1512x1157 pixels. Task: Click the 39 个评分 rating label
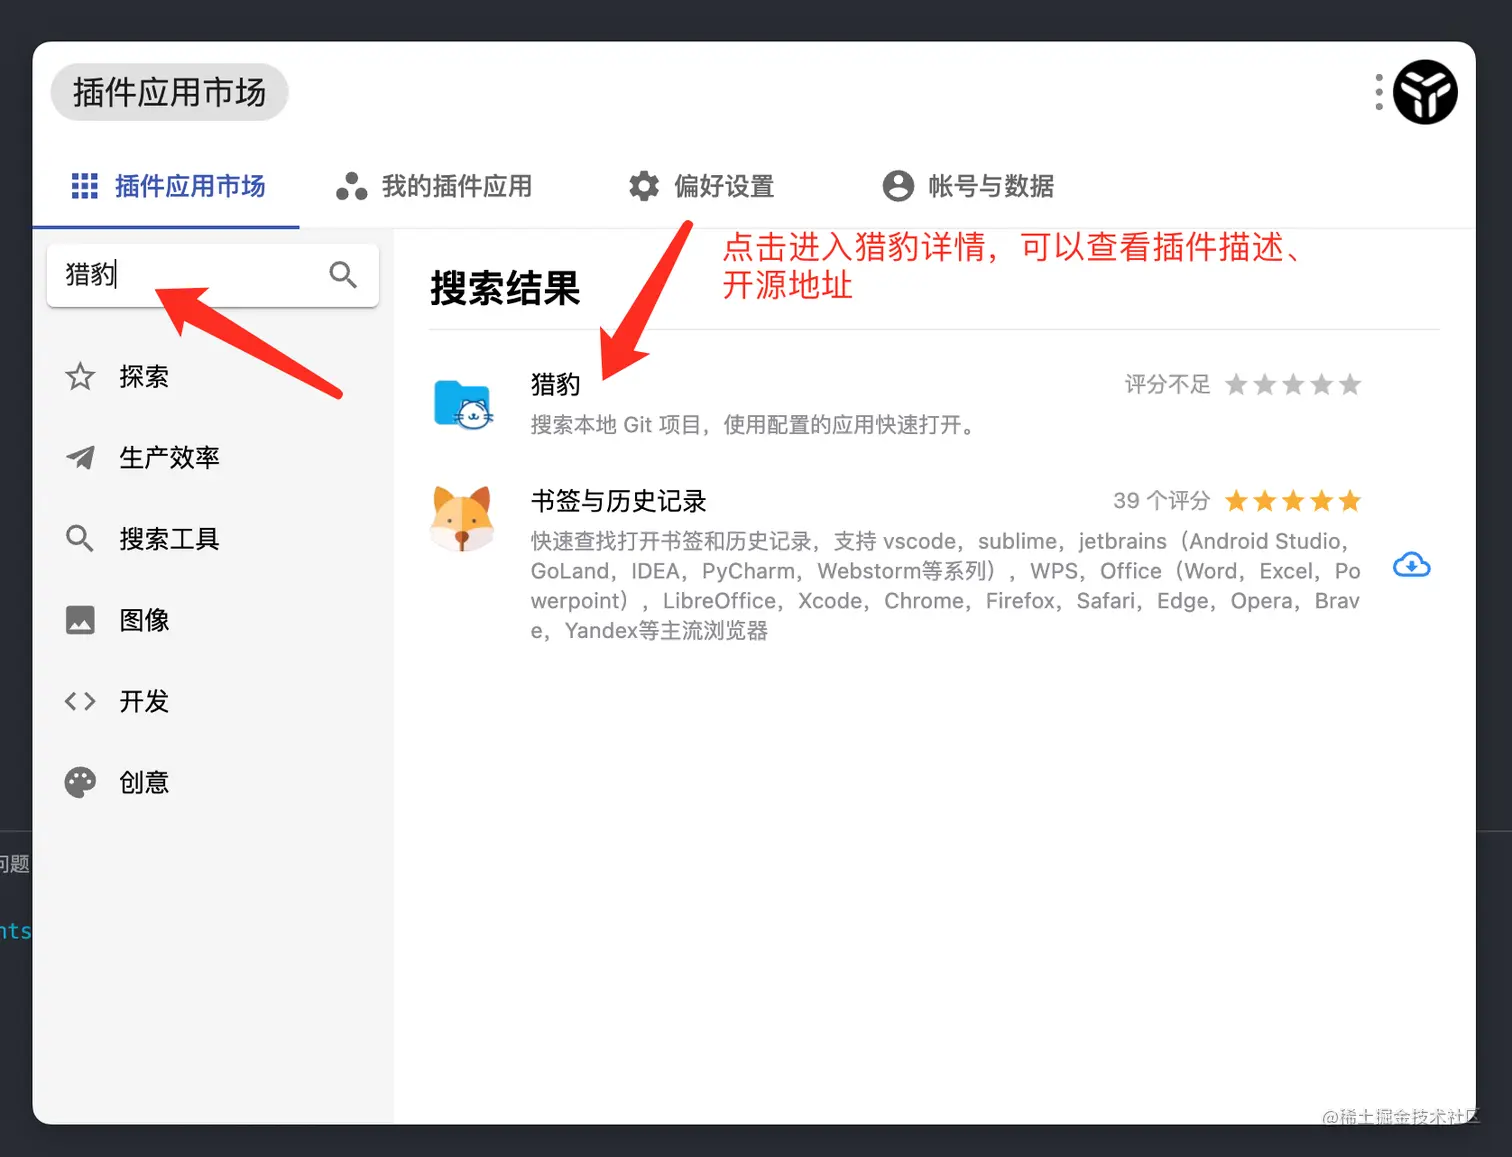tap(1161, 501)
